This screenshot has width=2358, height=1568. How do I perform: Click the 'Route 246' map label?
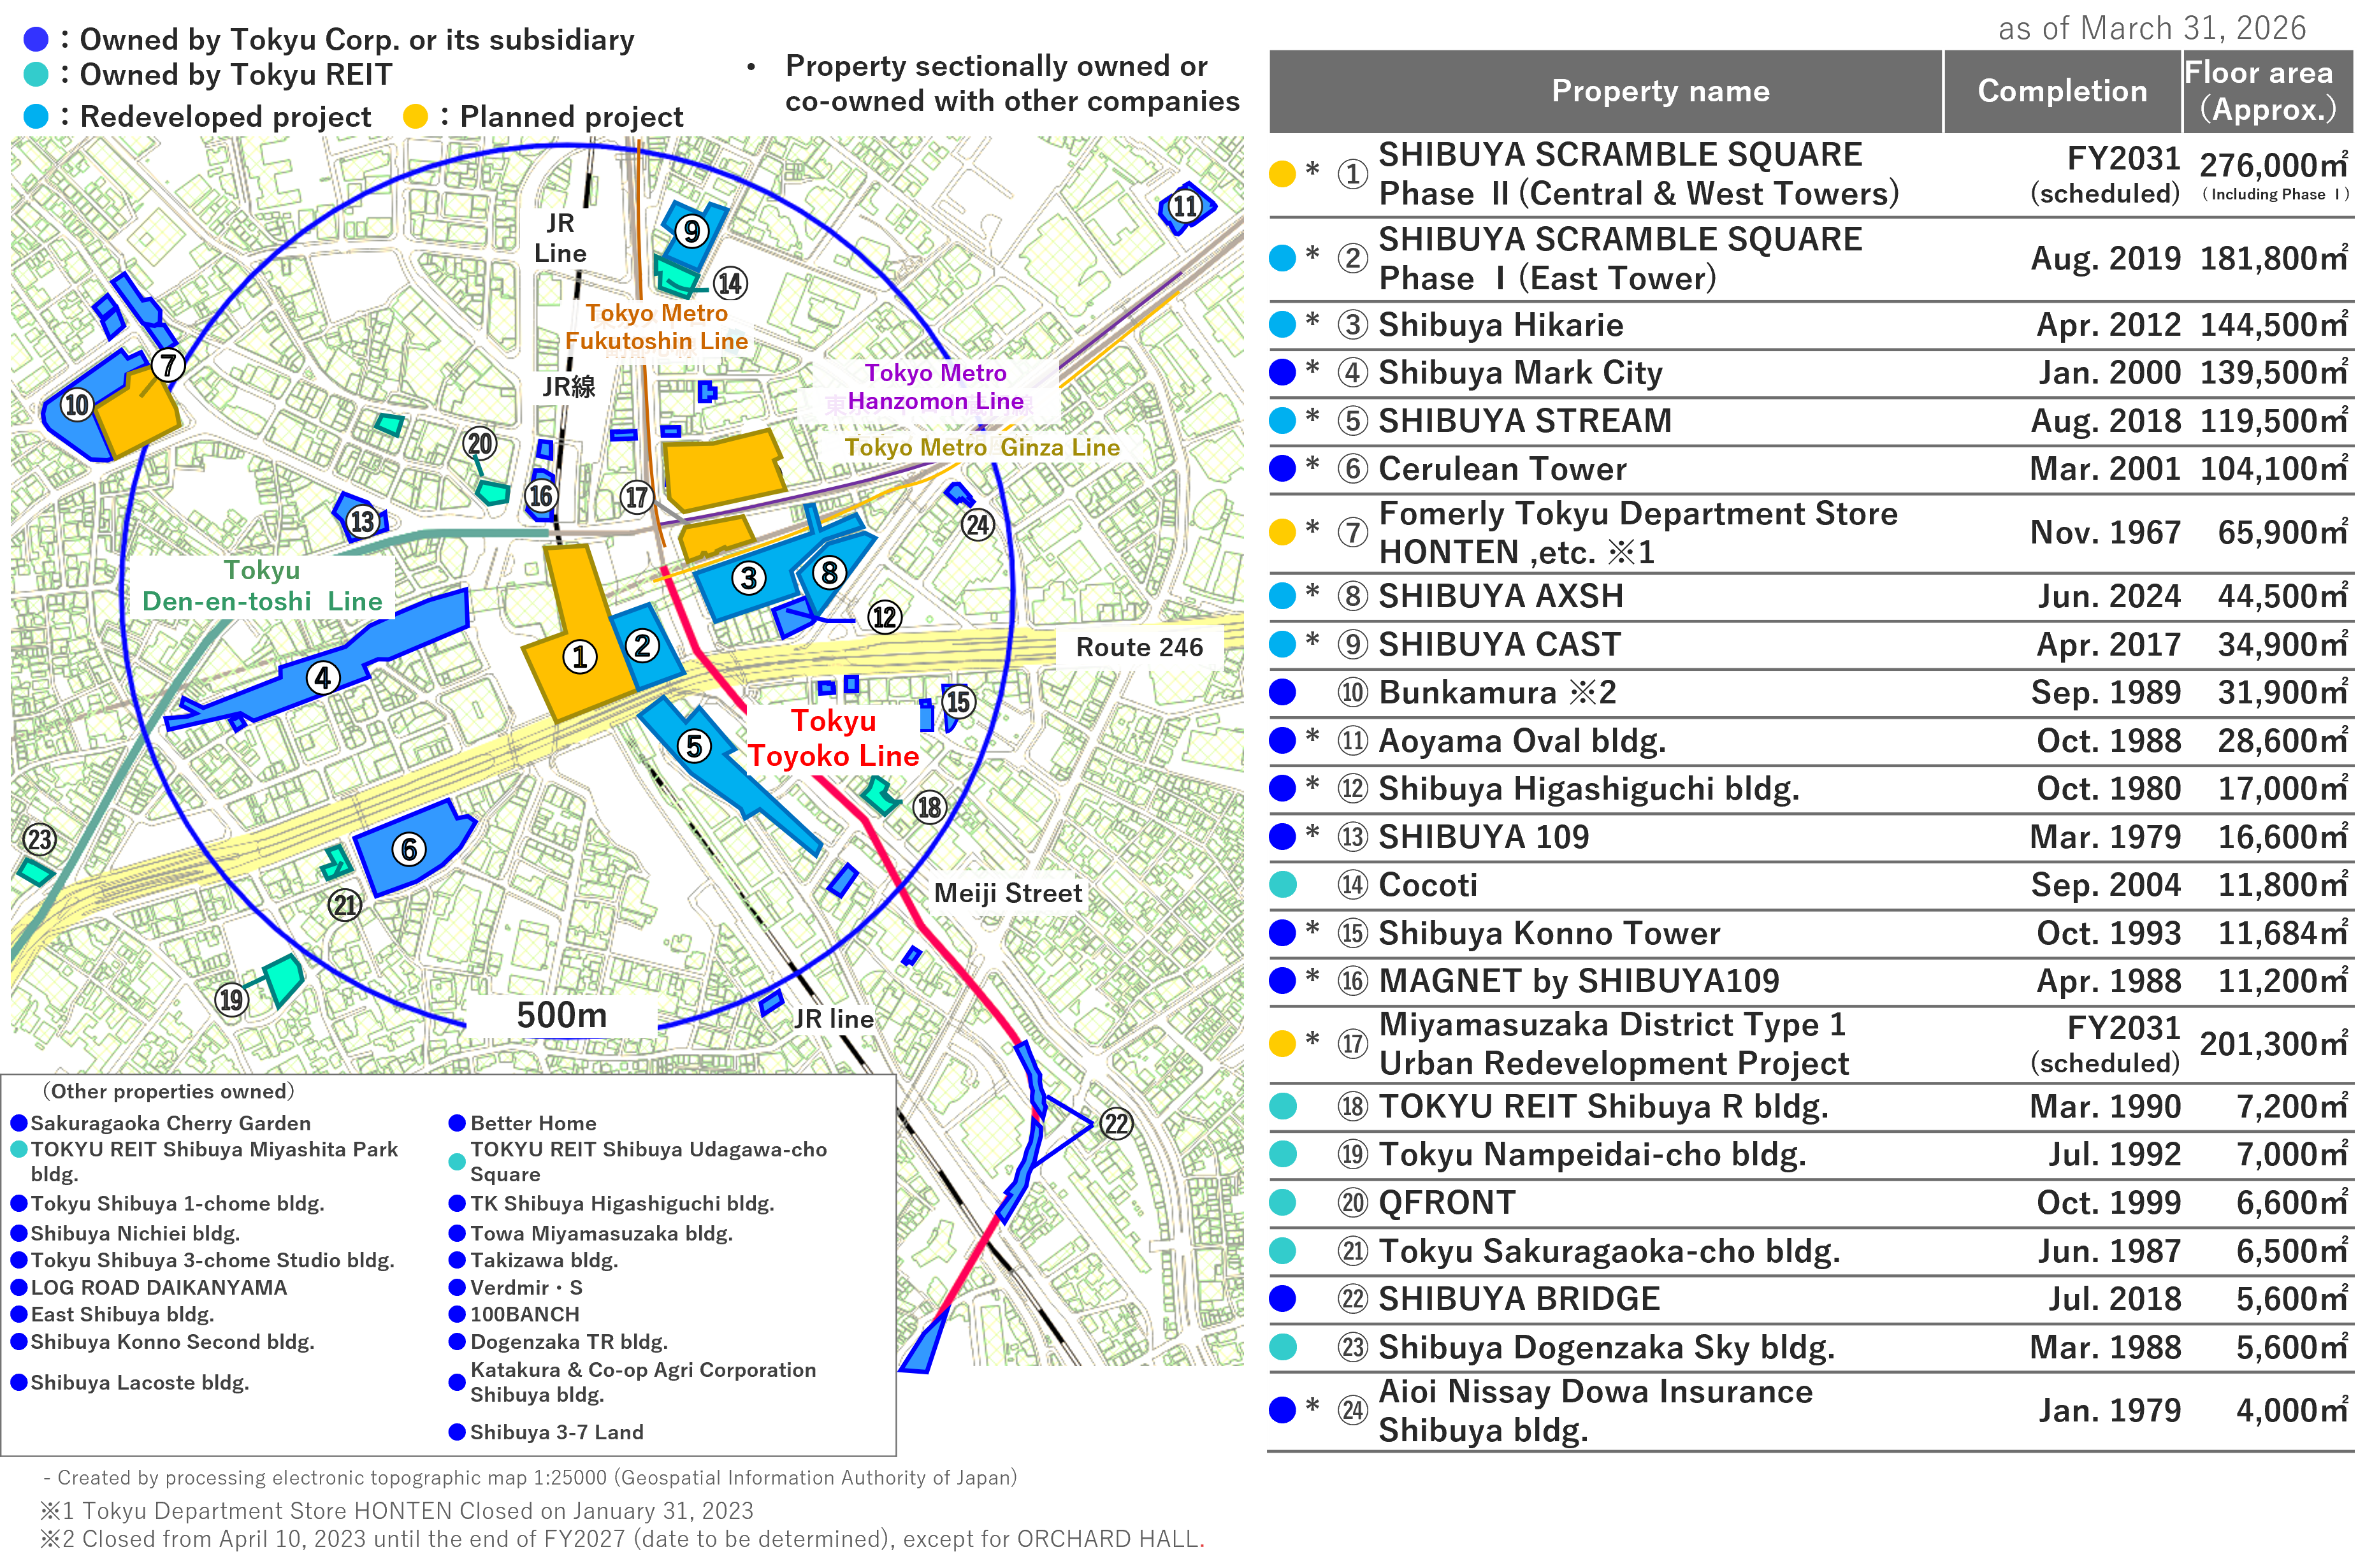point(1139,647)
